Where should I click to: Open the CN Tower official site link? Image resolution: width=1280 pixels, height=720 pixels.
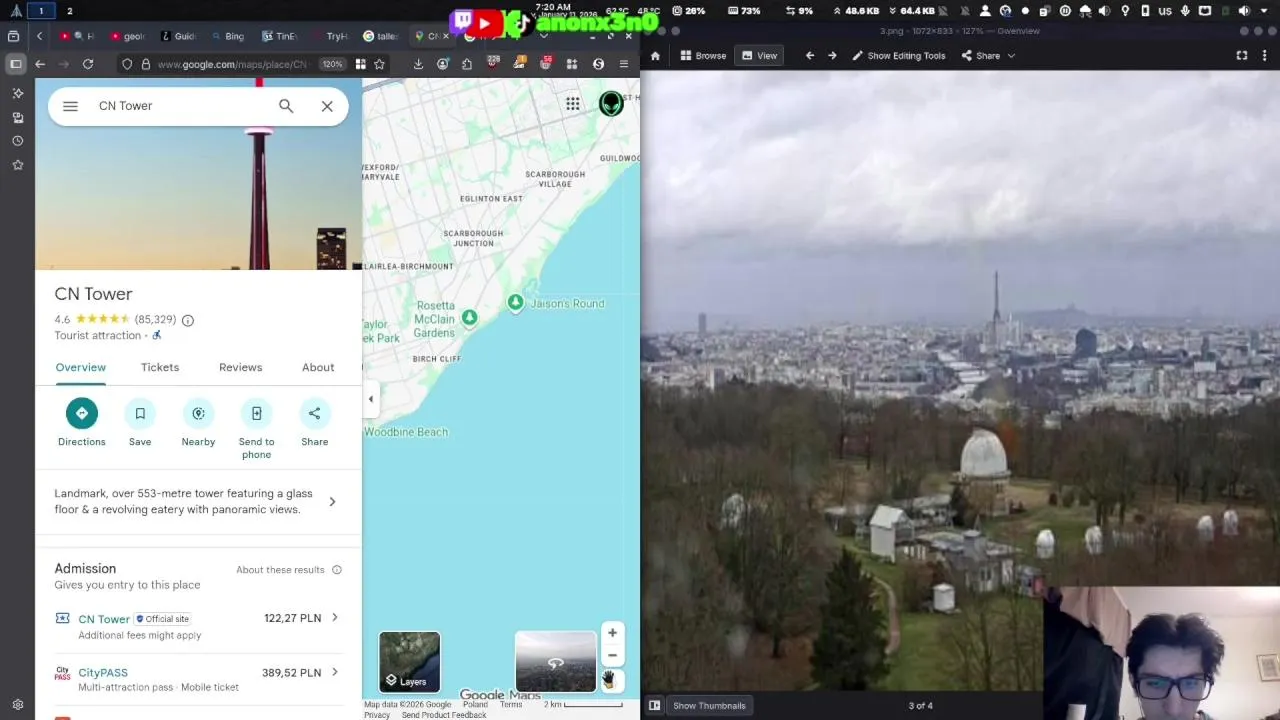pyautogui.click(x=104, y=619)
